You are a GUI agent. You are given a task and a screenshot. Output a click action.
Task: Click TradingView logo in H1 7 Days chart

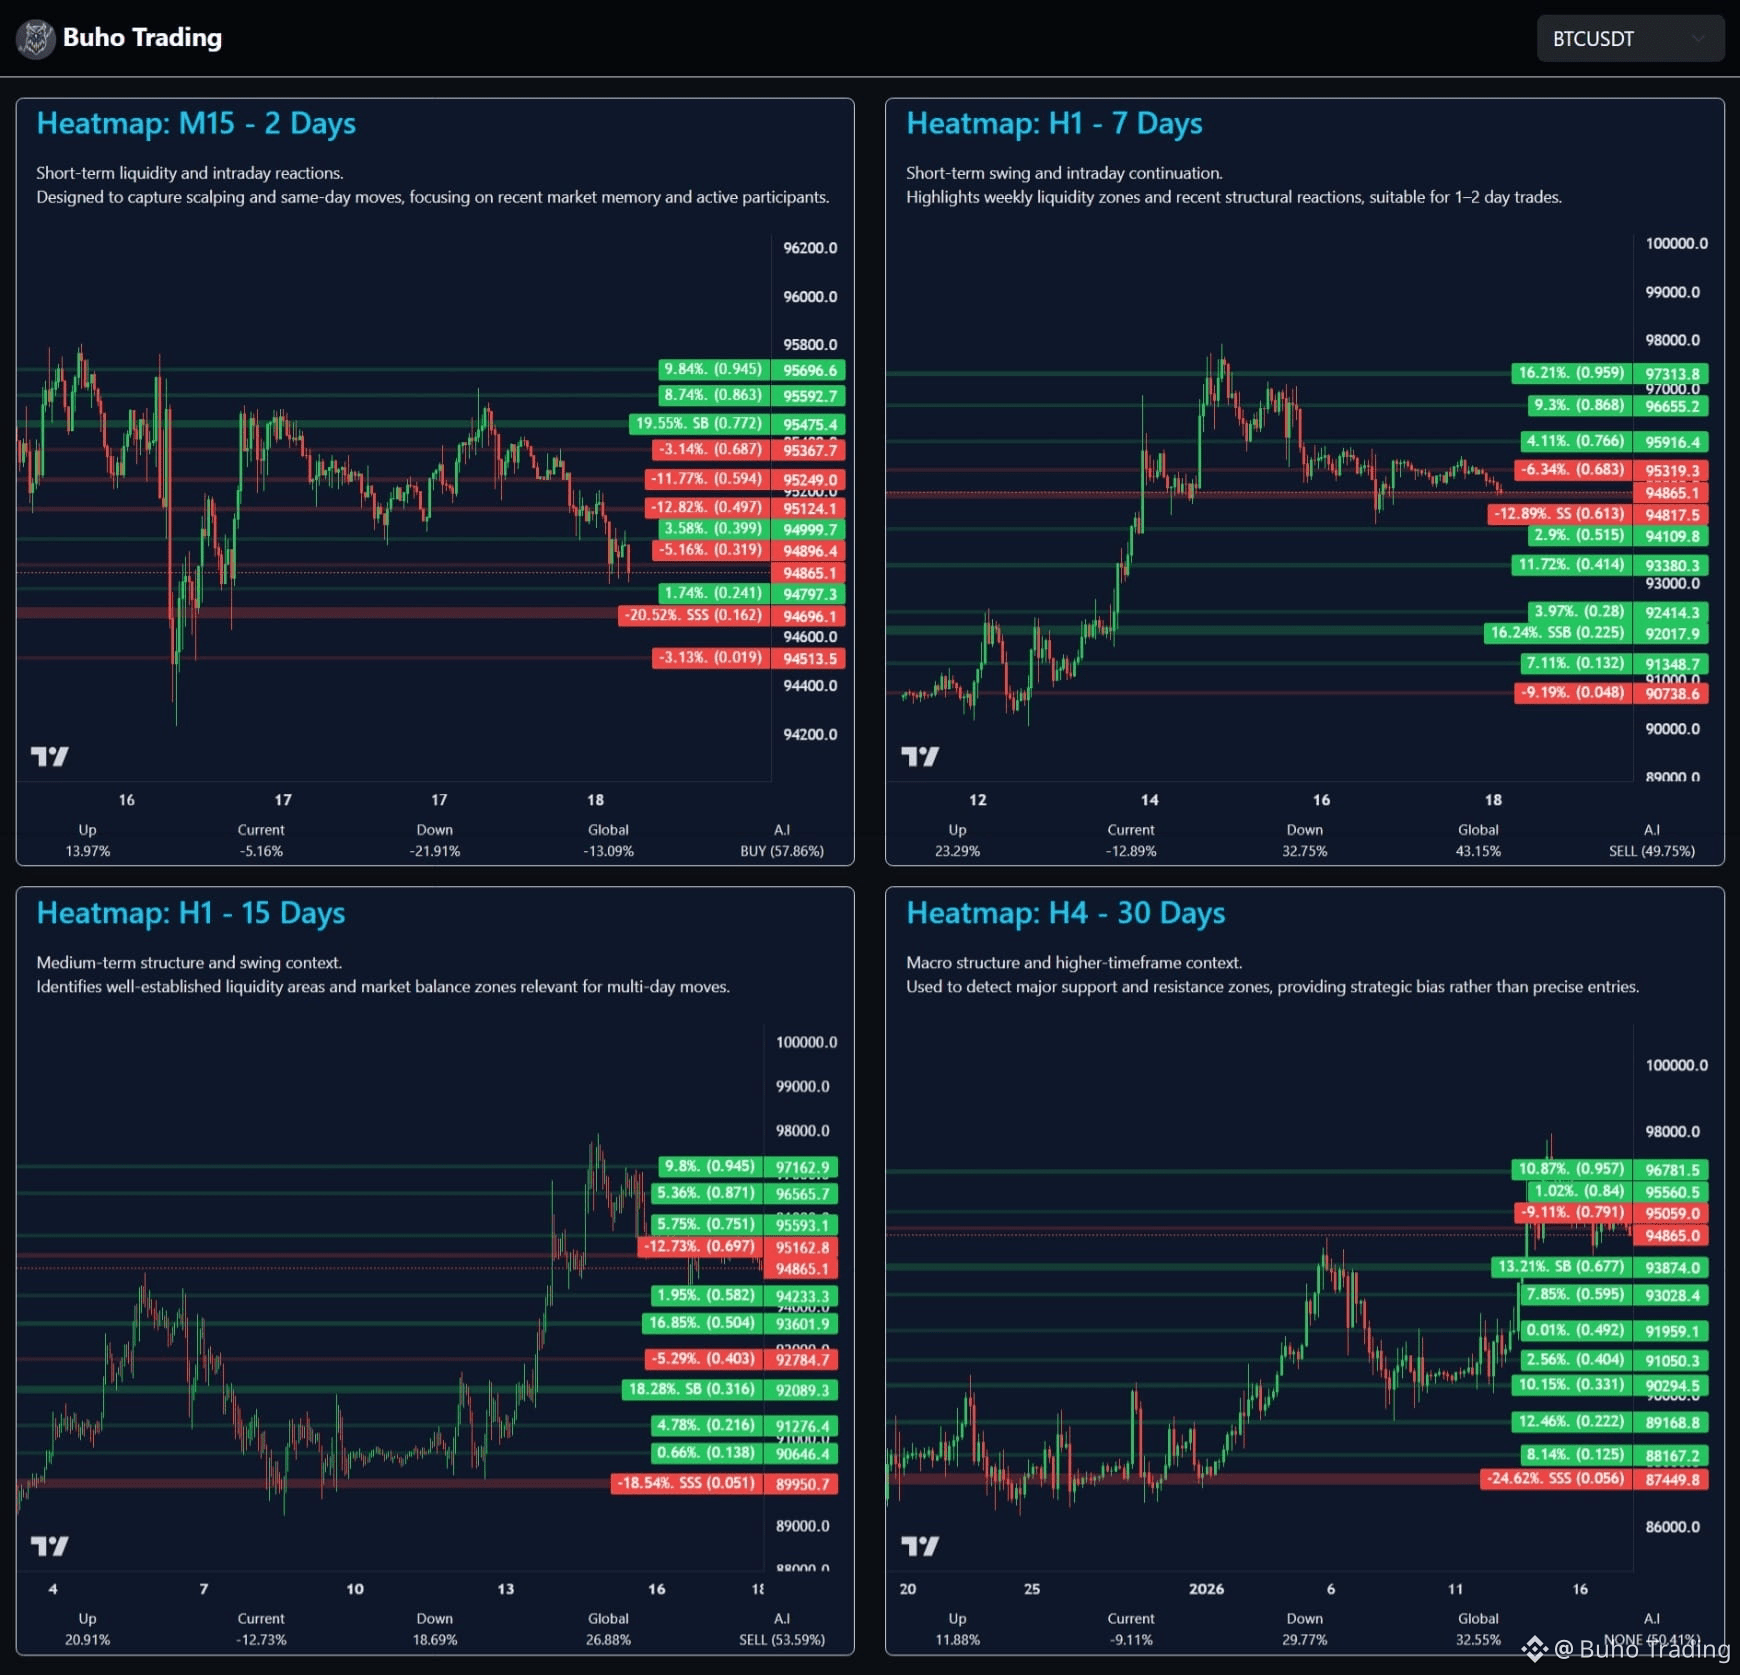coord(919,756)
